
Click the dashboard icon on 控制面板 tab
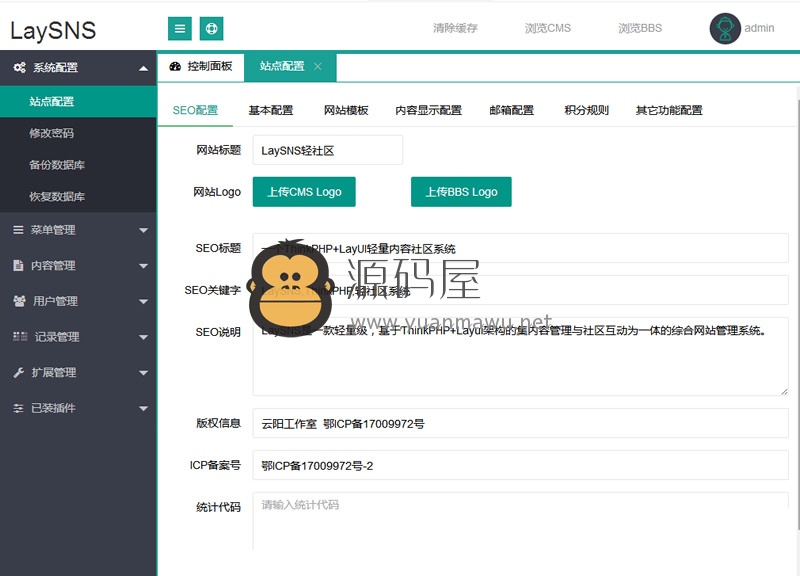coord(175,66)
